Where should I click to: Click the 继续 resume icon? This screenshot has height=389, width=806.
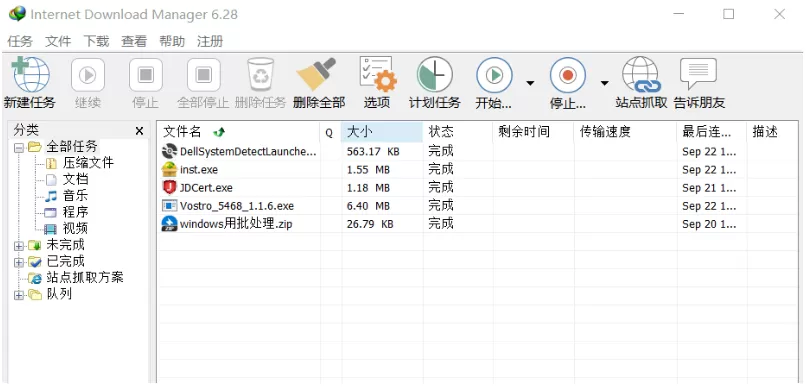[87, 76]
